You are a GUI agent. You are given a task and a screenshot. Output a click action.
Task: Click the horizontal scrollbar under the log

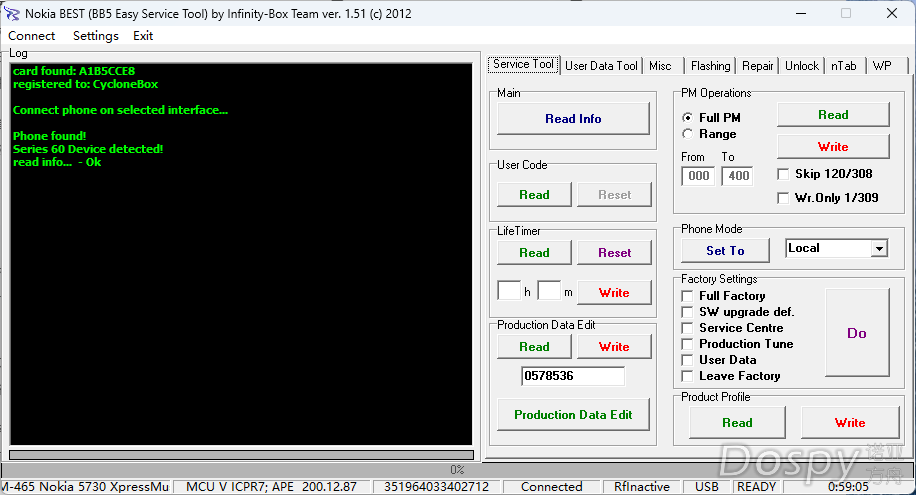coord(241,455)
